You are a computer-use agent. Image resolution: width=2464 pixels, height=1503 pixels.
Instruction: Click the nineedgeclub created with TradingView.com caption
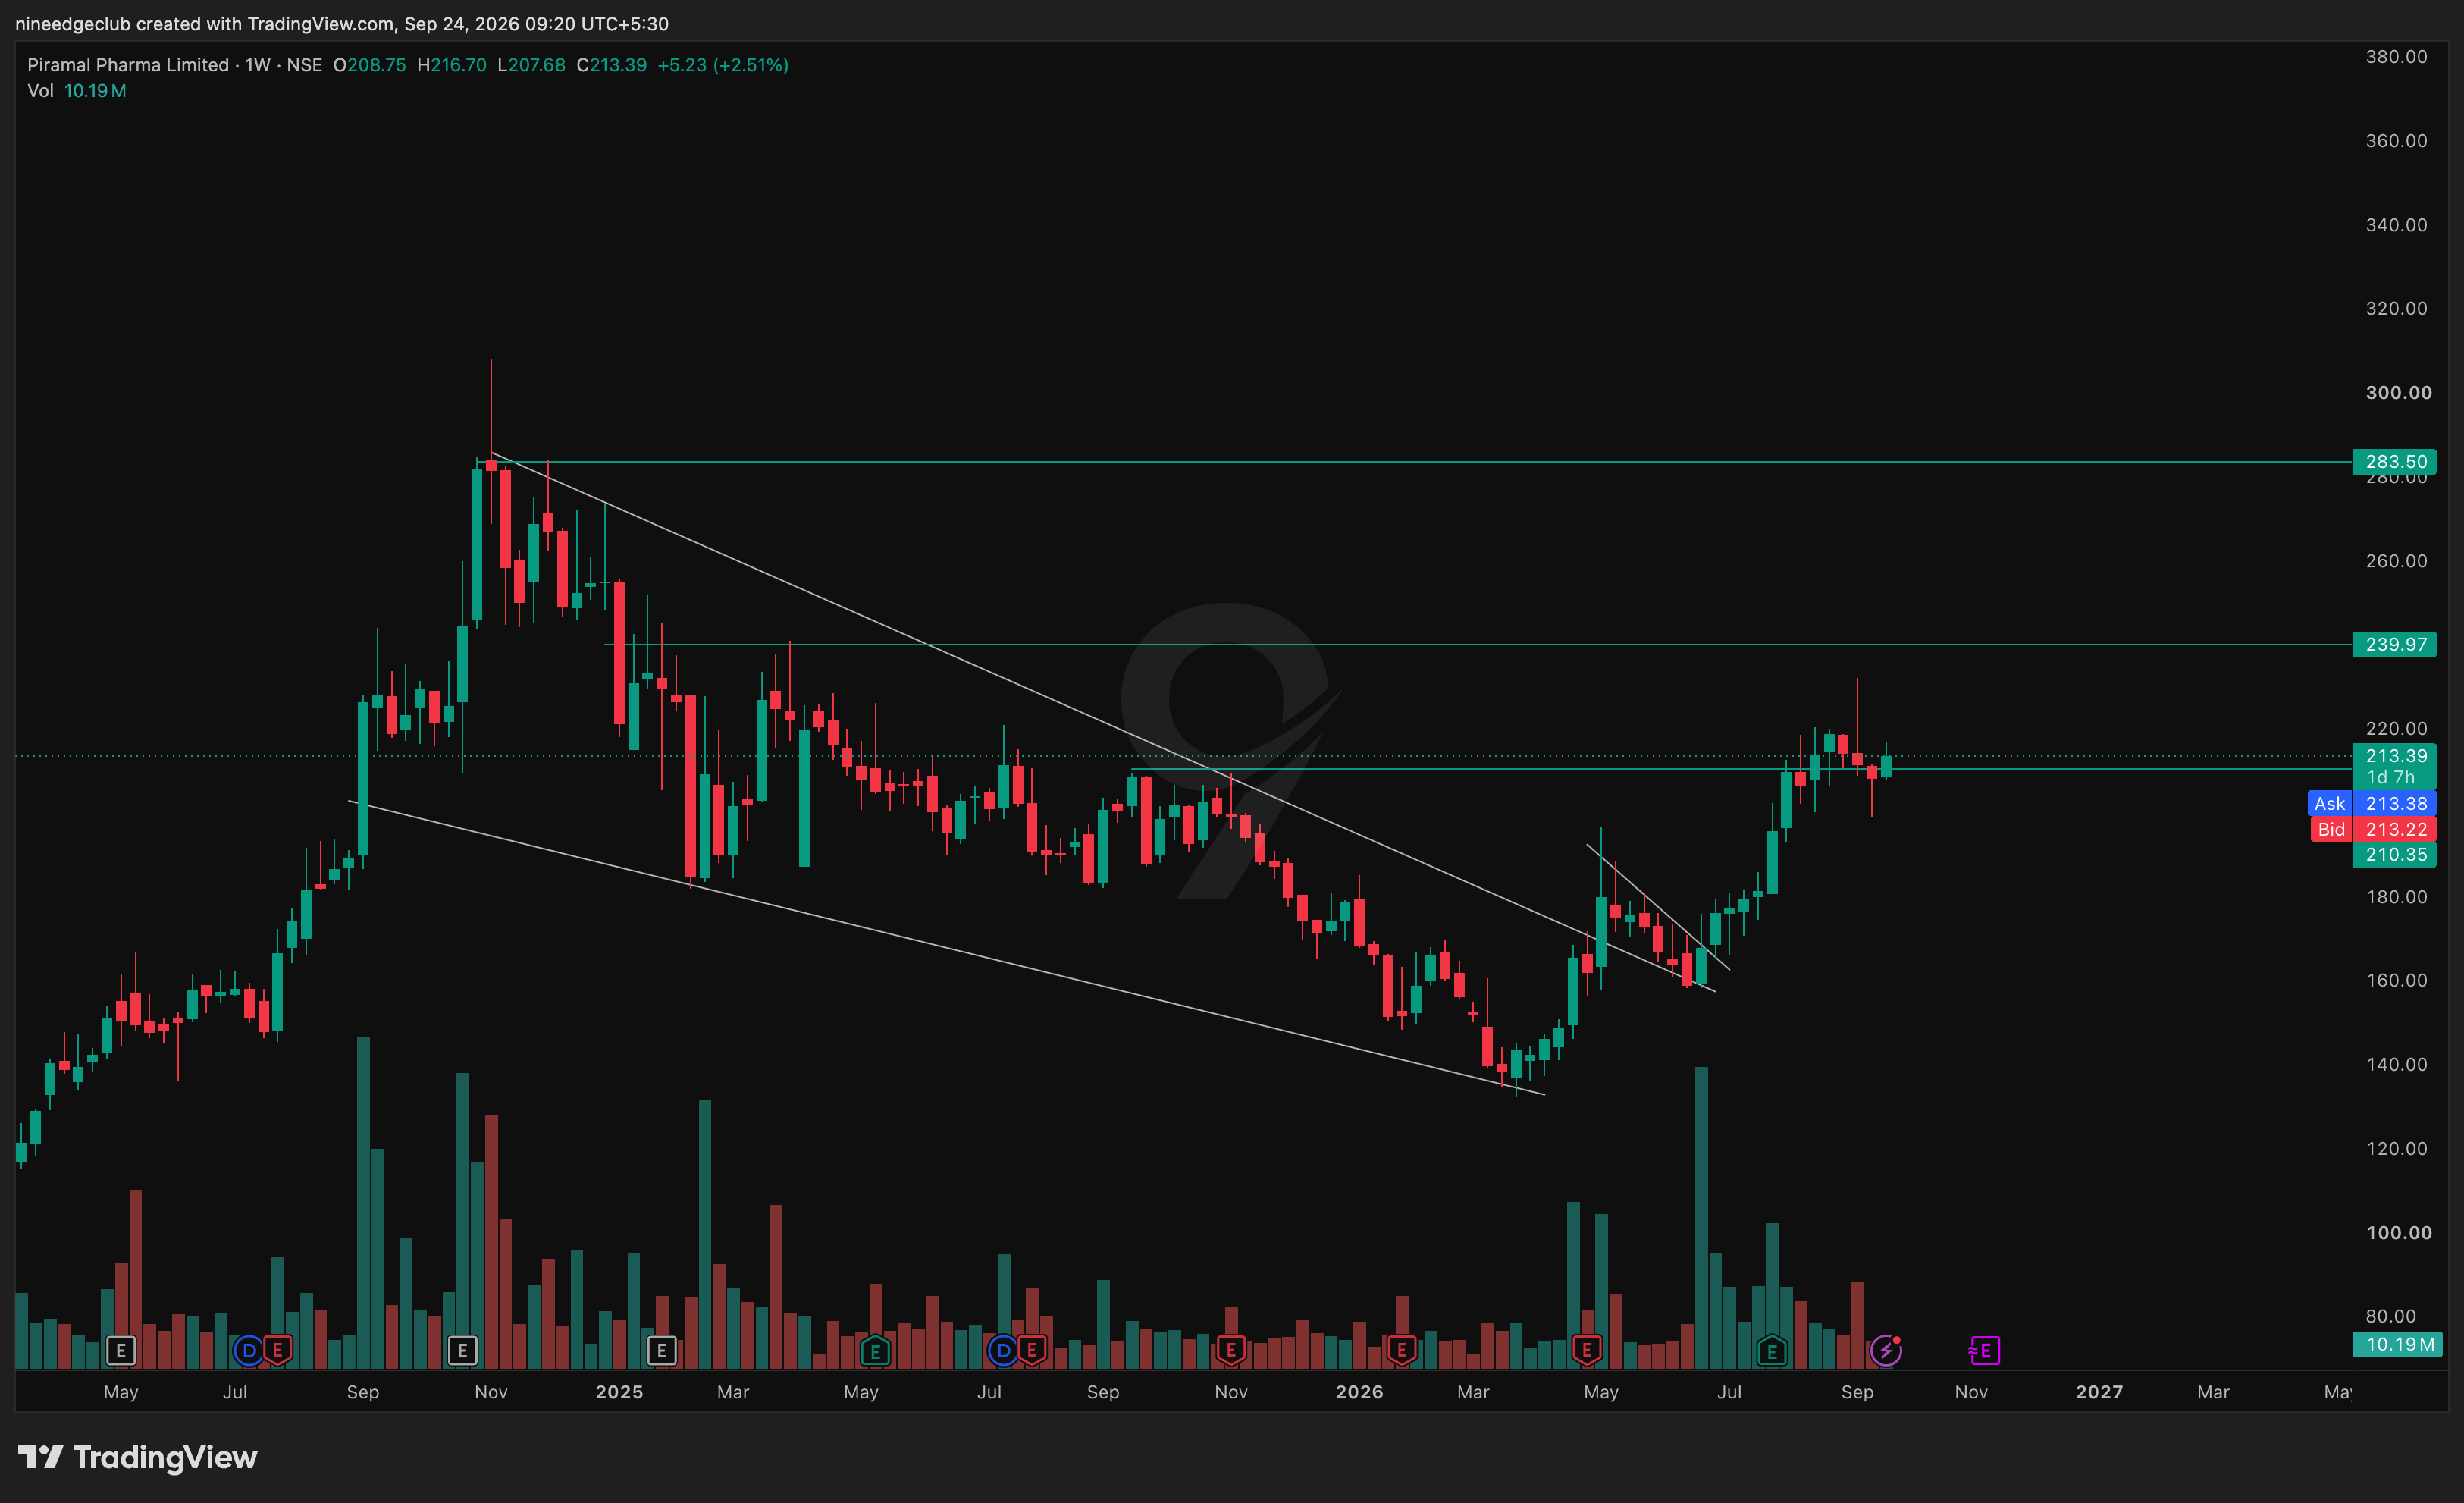click(x=342, y=23)
